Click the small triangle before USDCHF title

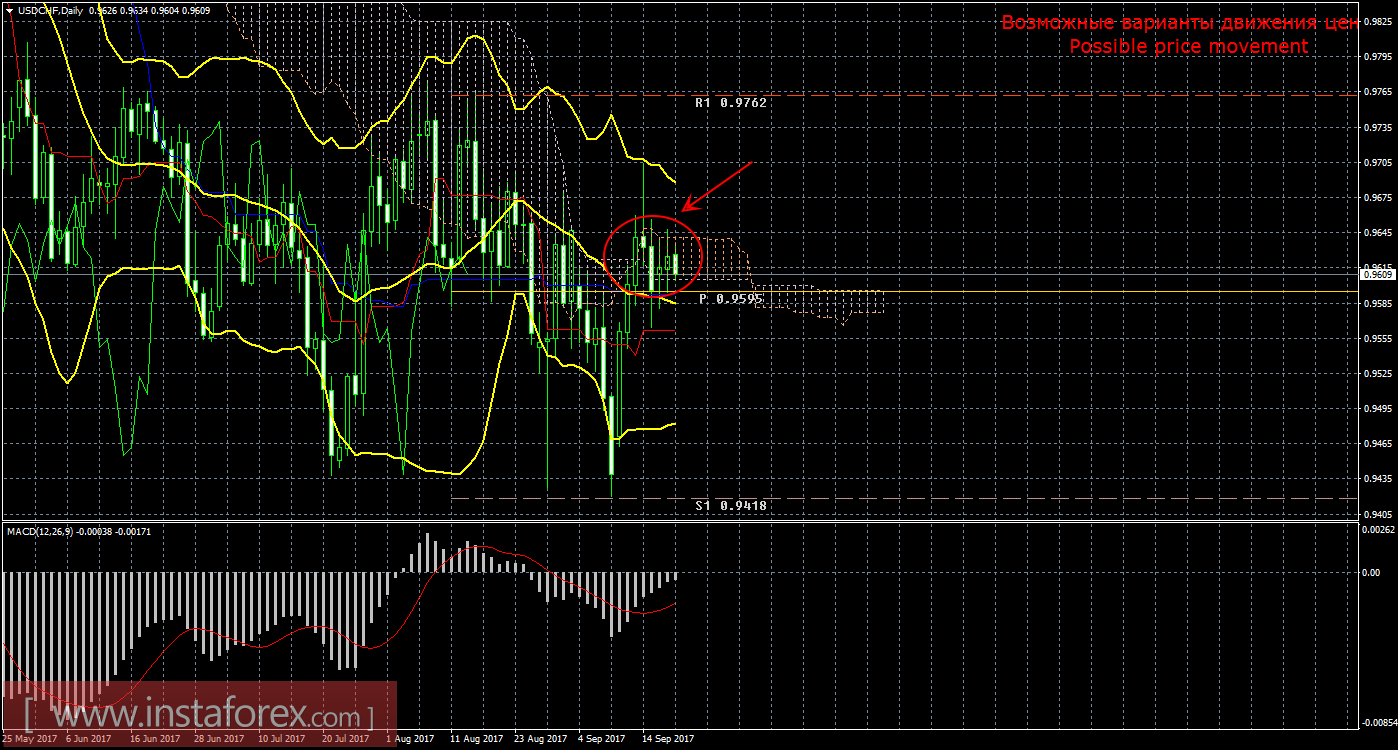click(9, 10)
